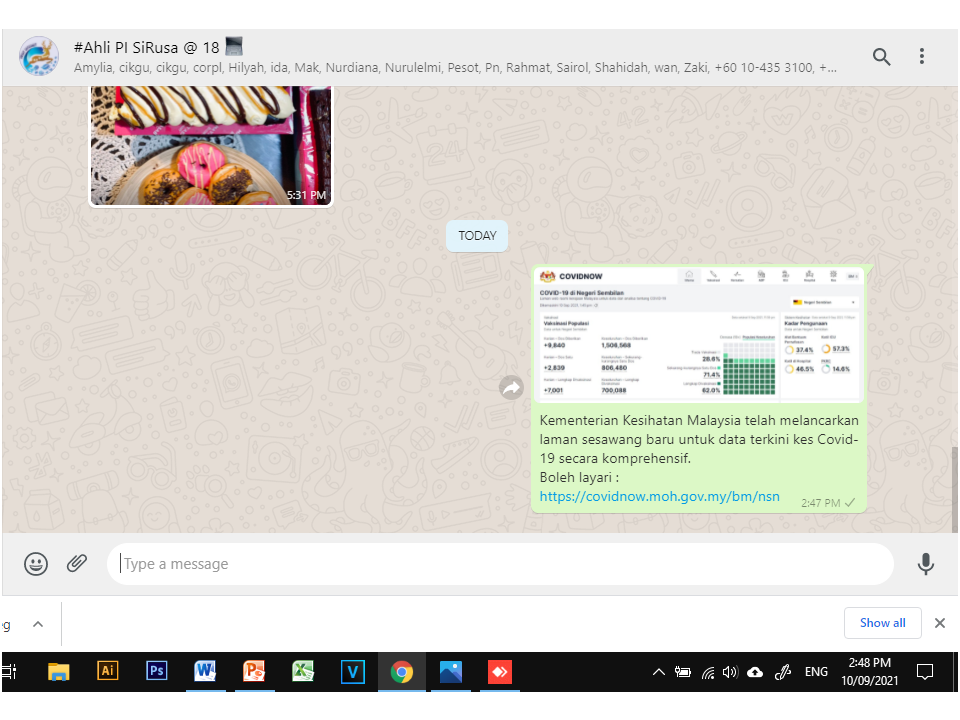Click Show all downloads button
The width and height of the screenshot is (960, 720).
[x=882, y=623]
